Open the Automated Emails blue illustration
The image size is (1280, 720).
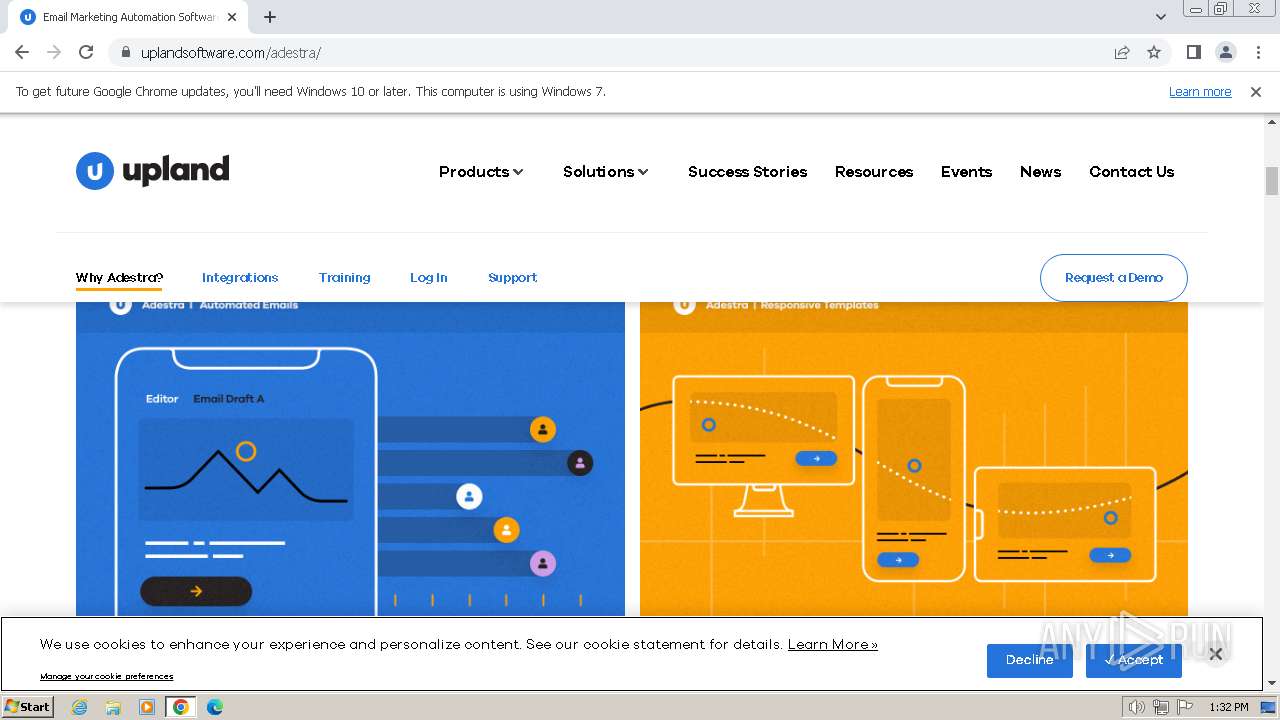pyautogui.click(x=350, y=458)
